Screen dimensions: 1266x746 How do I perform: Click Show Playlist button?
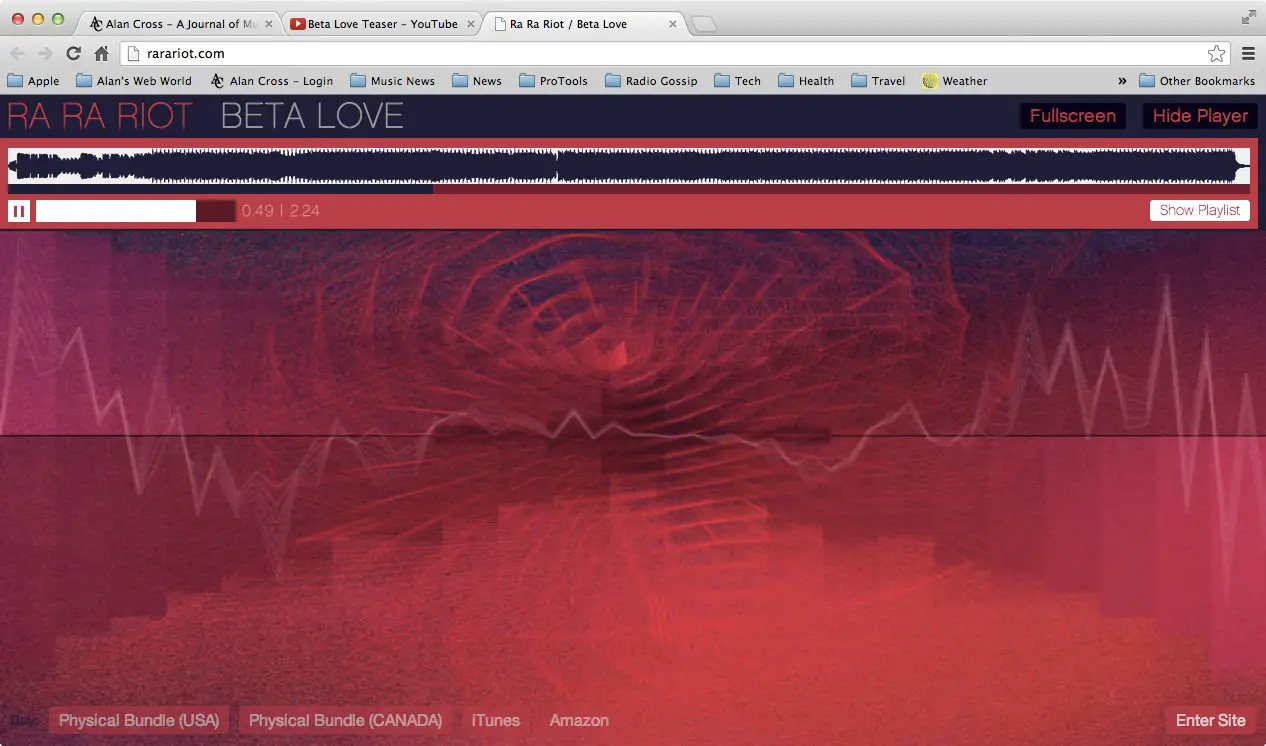pos(1199,210)
